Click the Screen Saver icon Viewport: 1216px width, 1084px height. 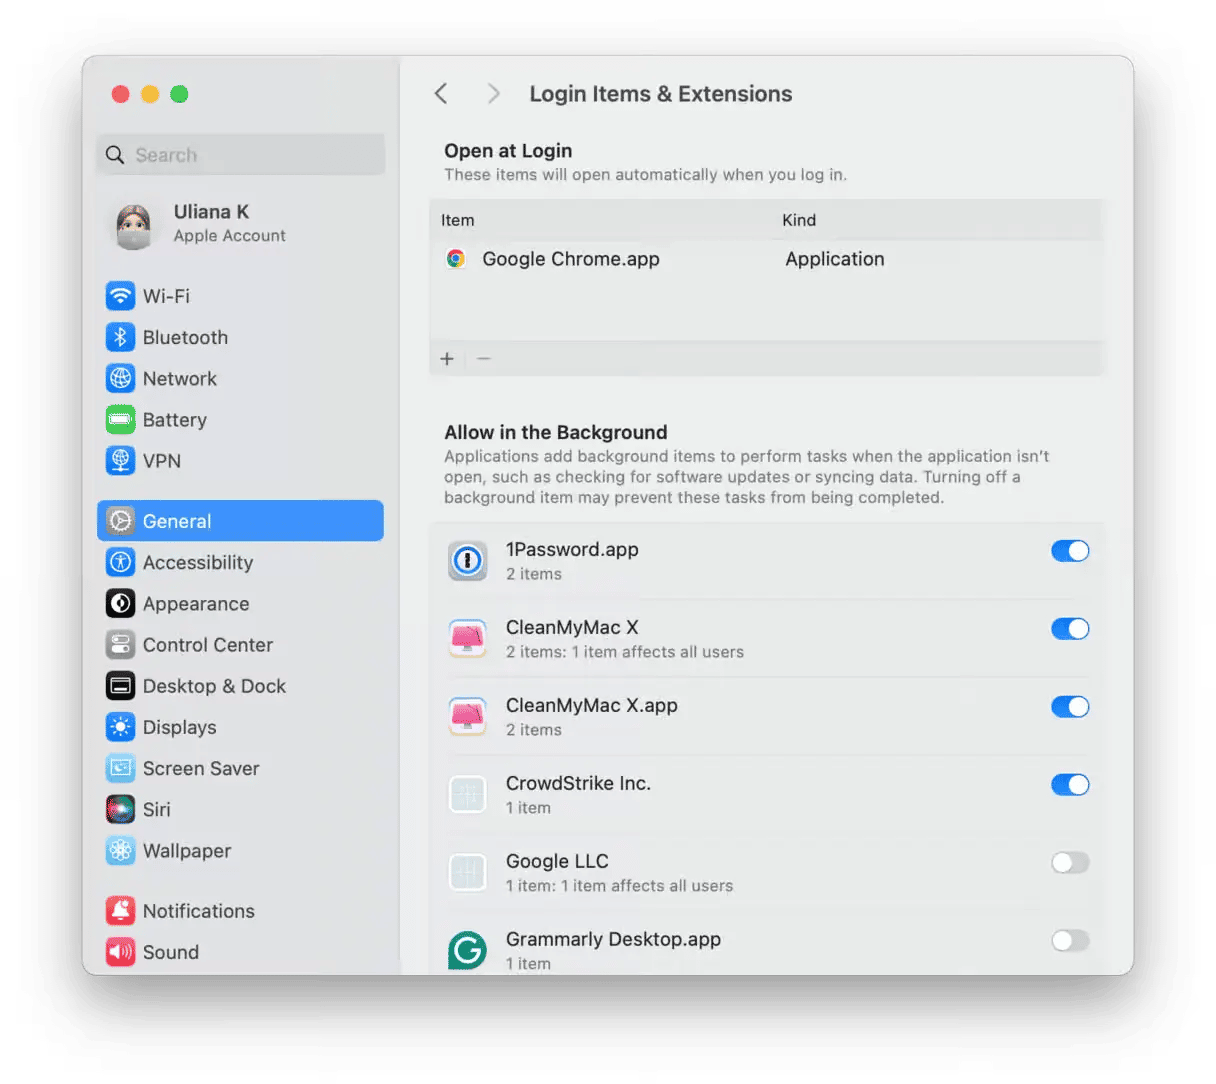(x=120, y=768)
